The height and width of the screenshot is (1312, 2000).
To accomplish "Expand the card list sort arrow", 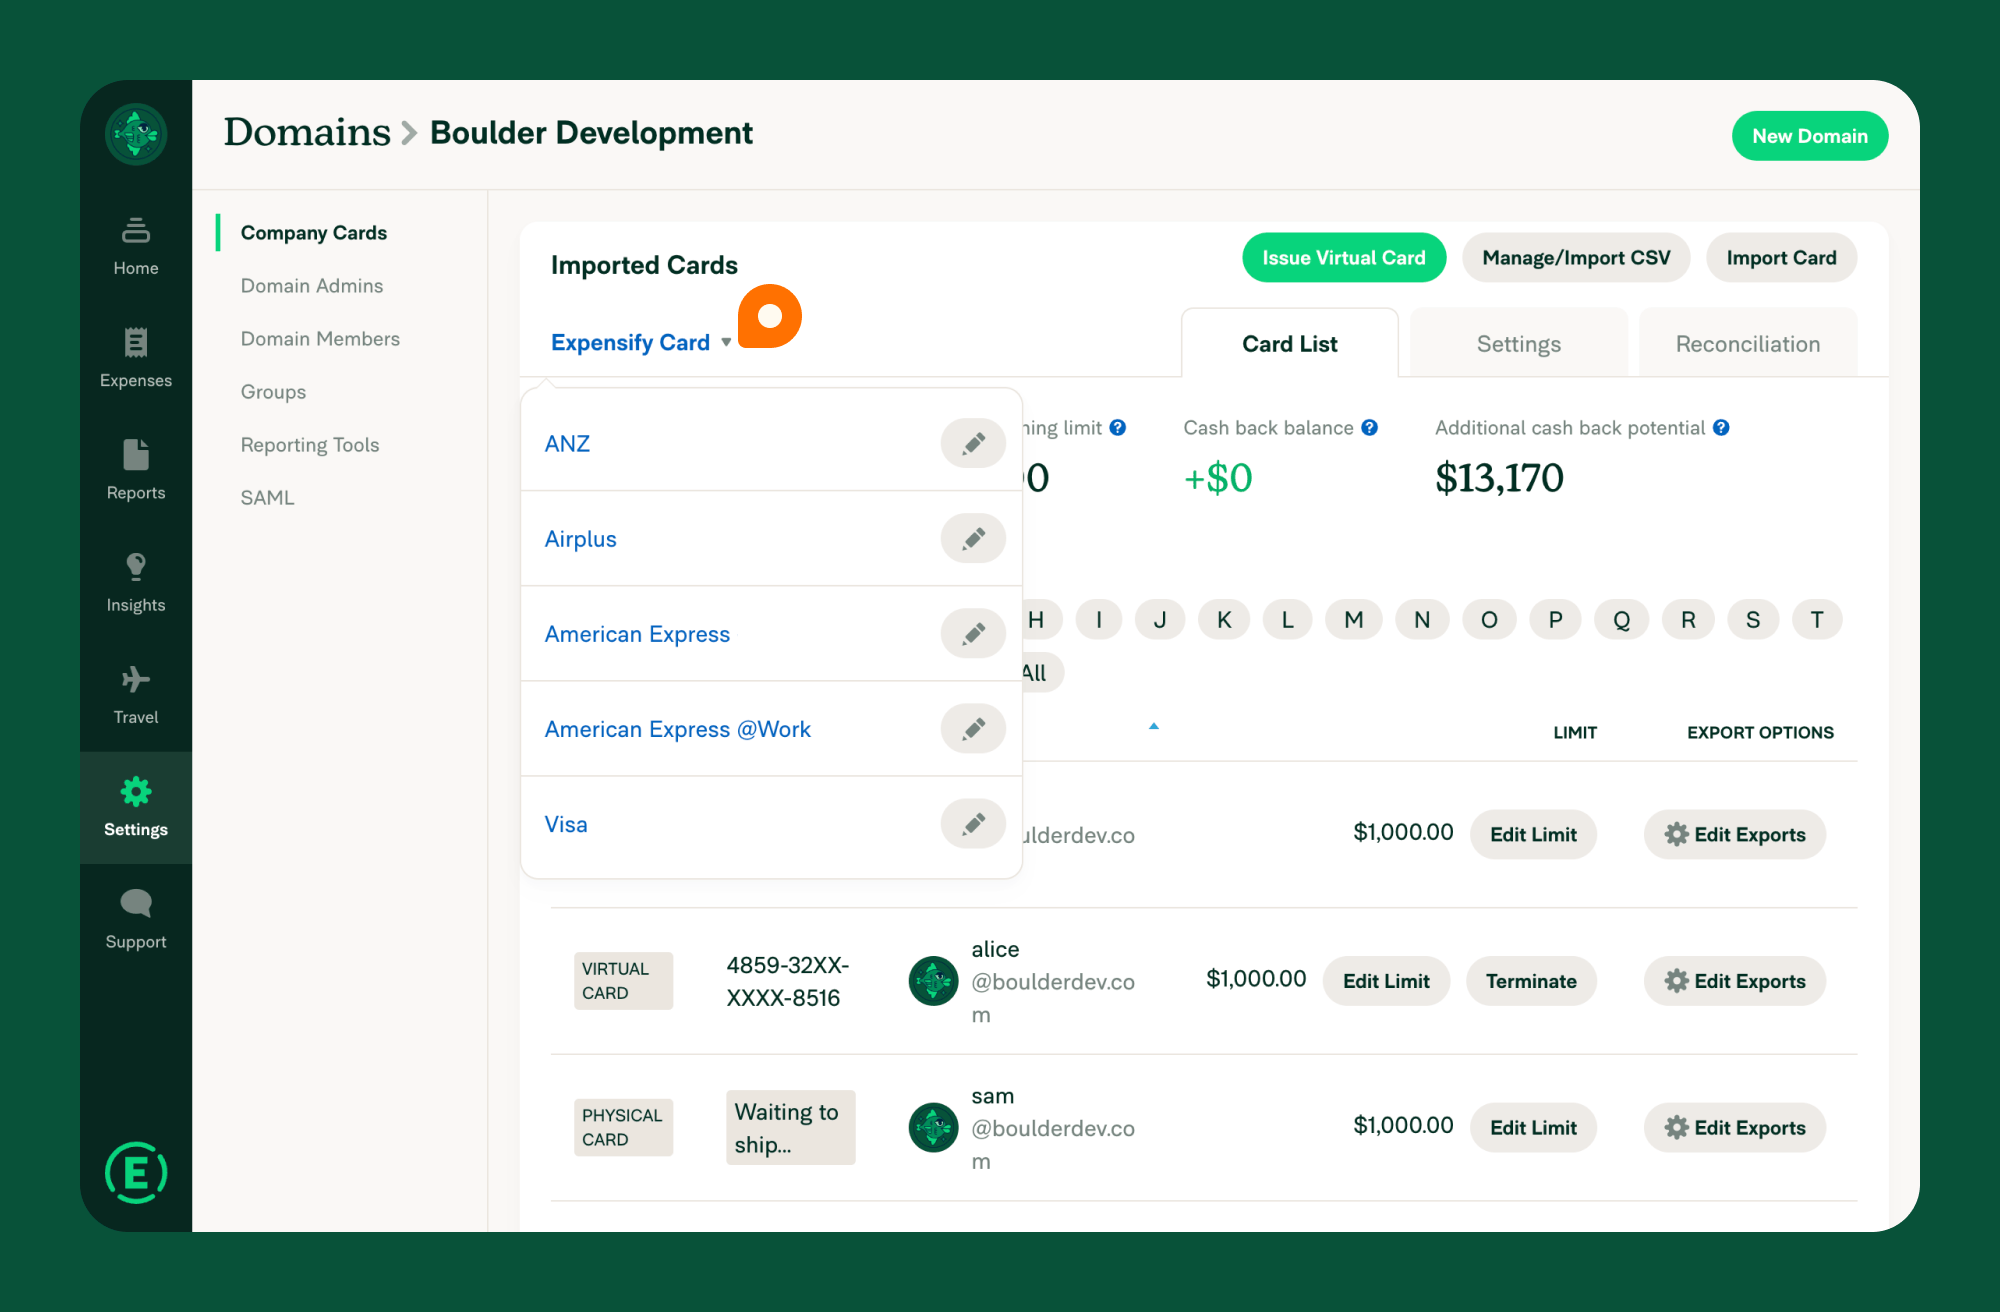I will [x=1154, y=726].
